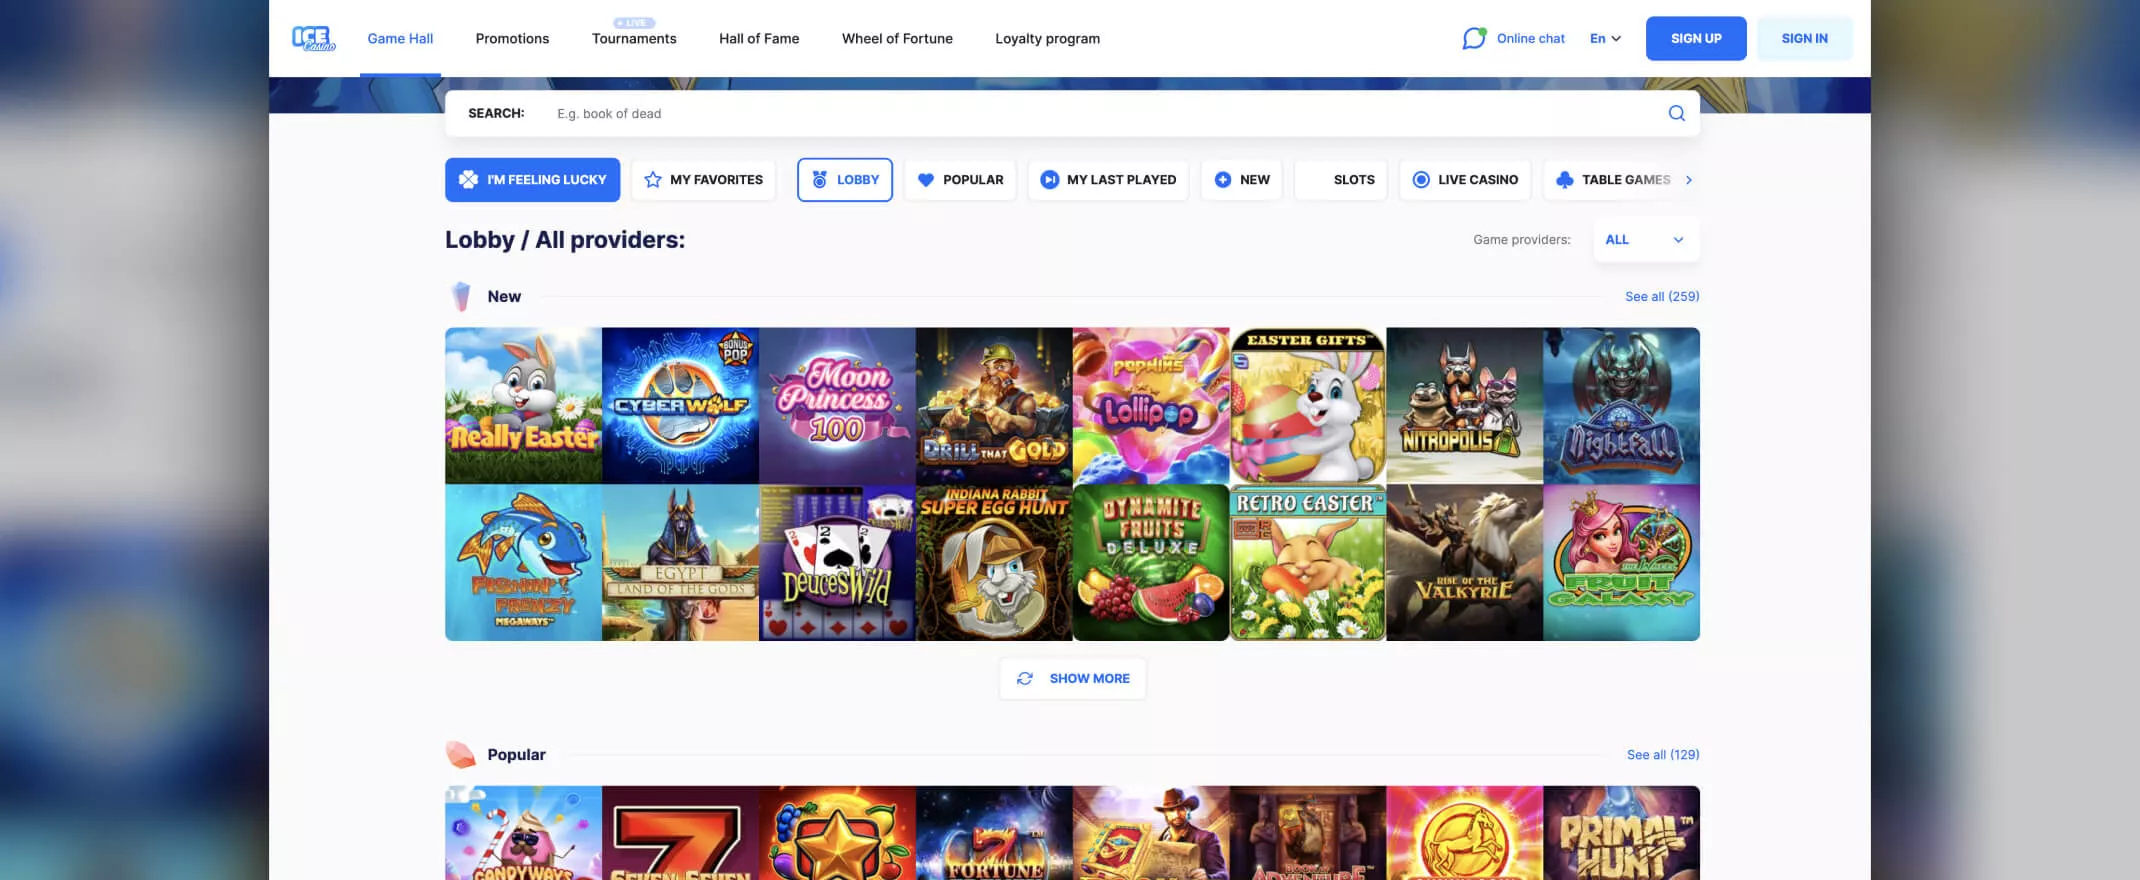Click the chip icon in Live Casino
This screenshot has height=880, width=2140.
[x=1420, y=180]
